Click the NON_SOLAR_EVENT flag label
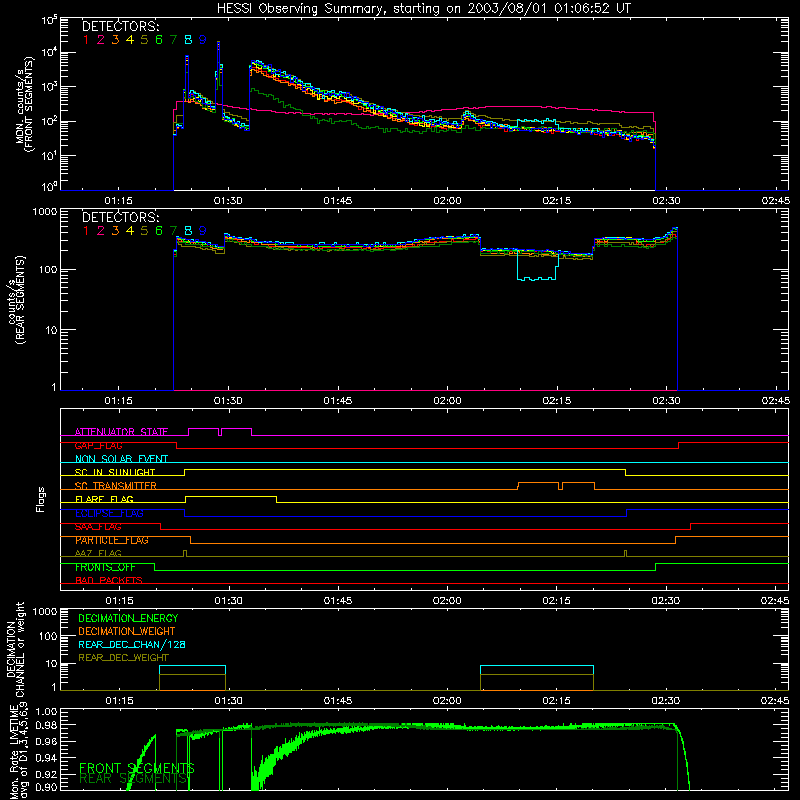The width and height of the screenshot is (800, 800). (121, 459)
